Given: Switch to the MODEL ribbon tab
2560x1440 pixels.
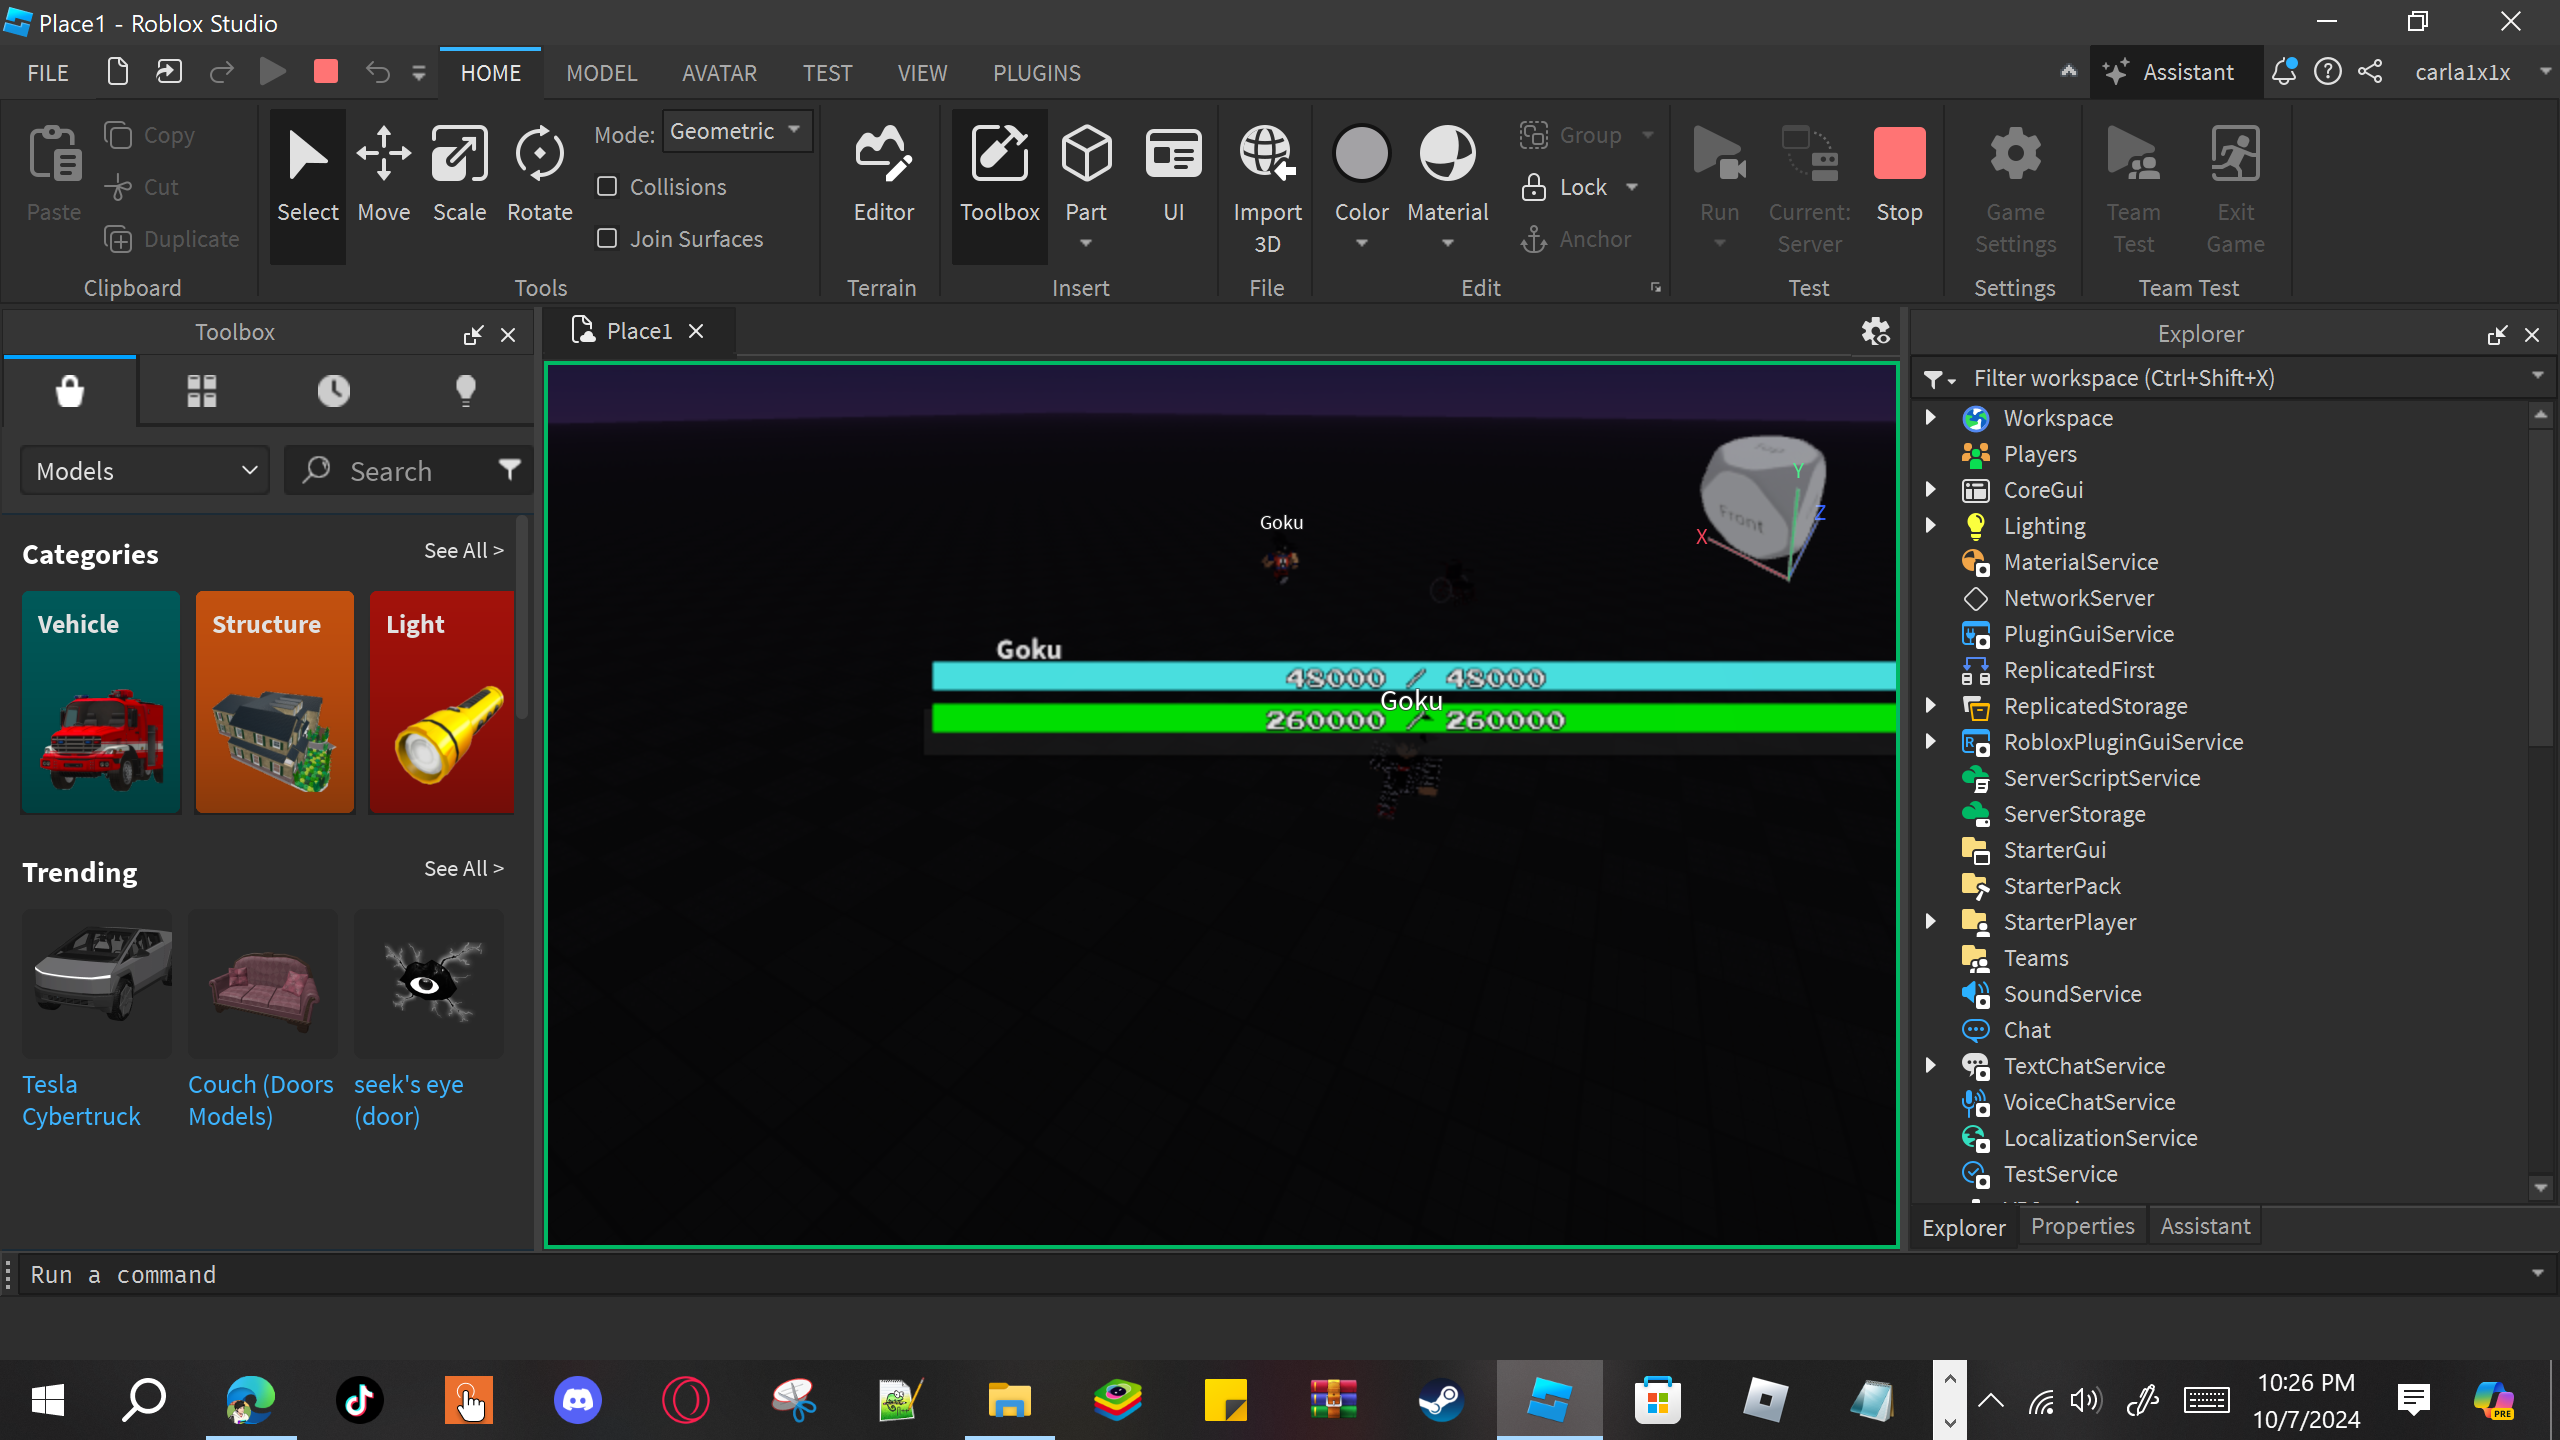Looking at the screenshot, I should click(601, 73).
